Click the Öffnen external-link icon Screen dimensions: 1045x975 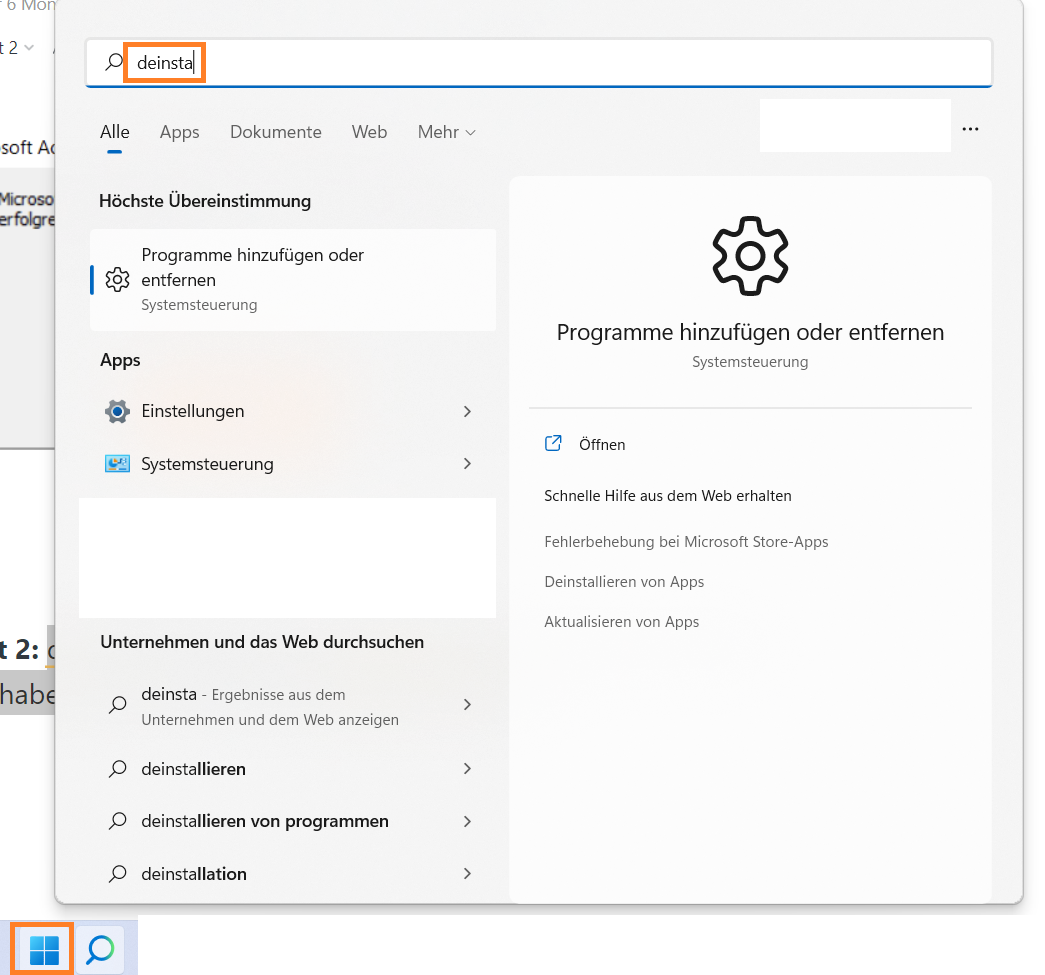tap(553, 444)
